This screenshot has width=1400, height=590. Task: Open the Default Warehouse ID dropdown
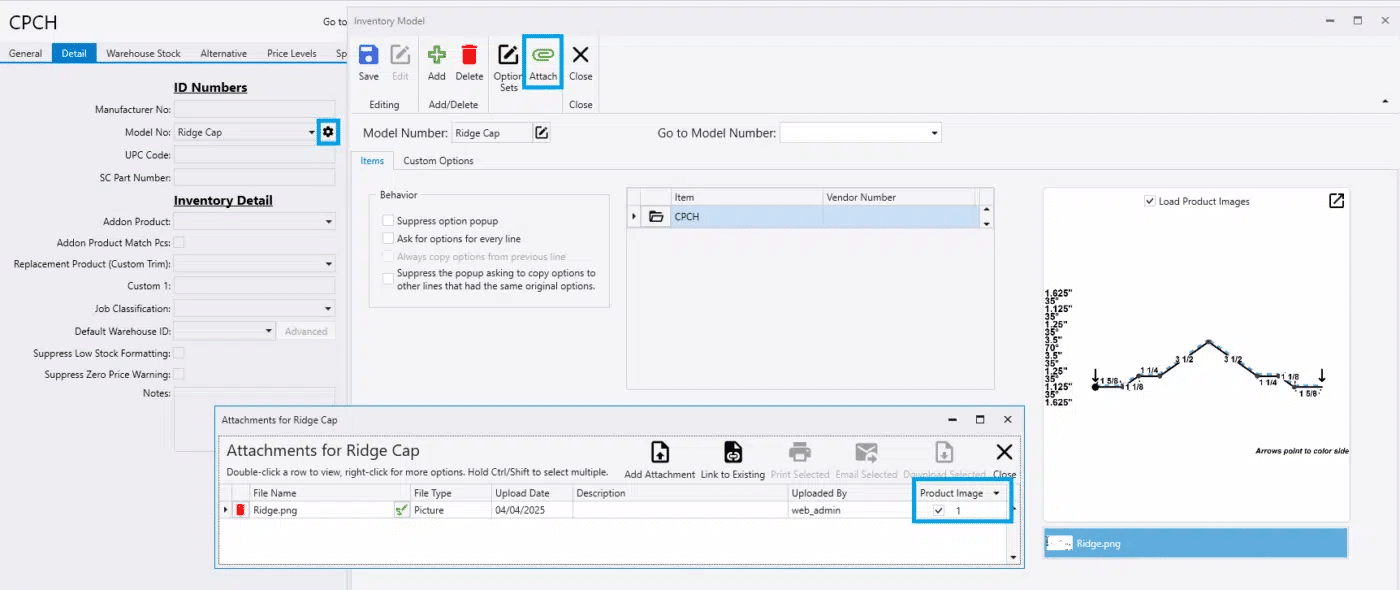[x=269, y=331]
